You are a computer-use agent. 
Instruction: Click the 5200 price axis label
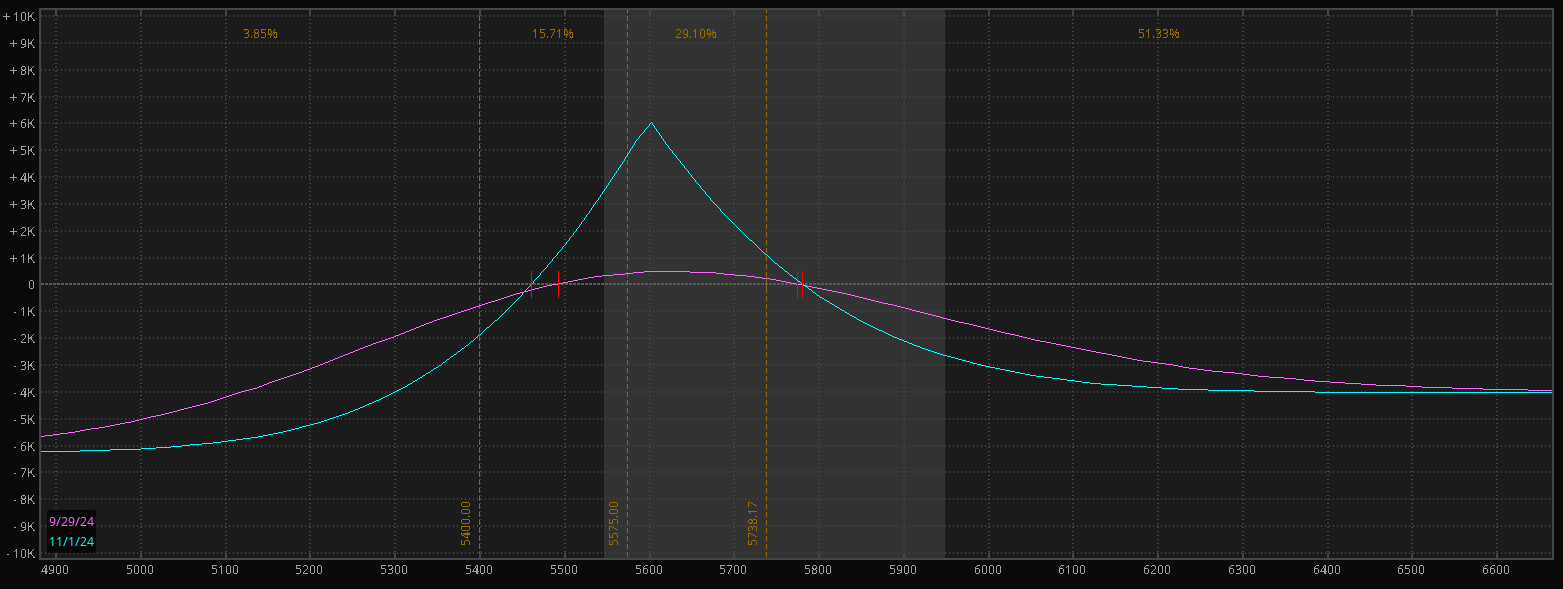pos(310,569)
